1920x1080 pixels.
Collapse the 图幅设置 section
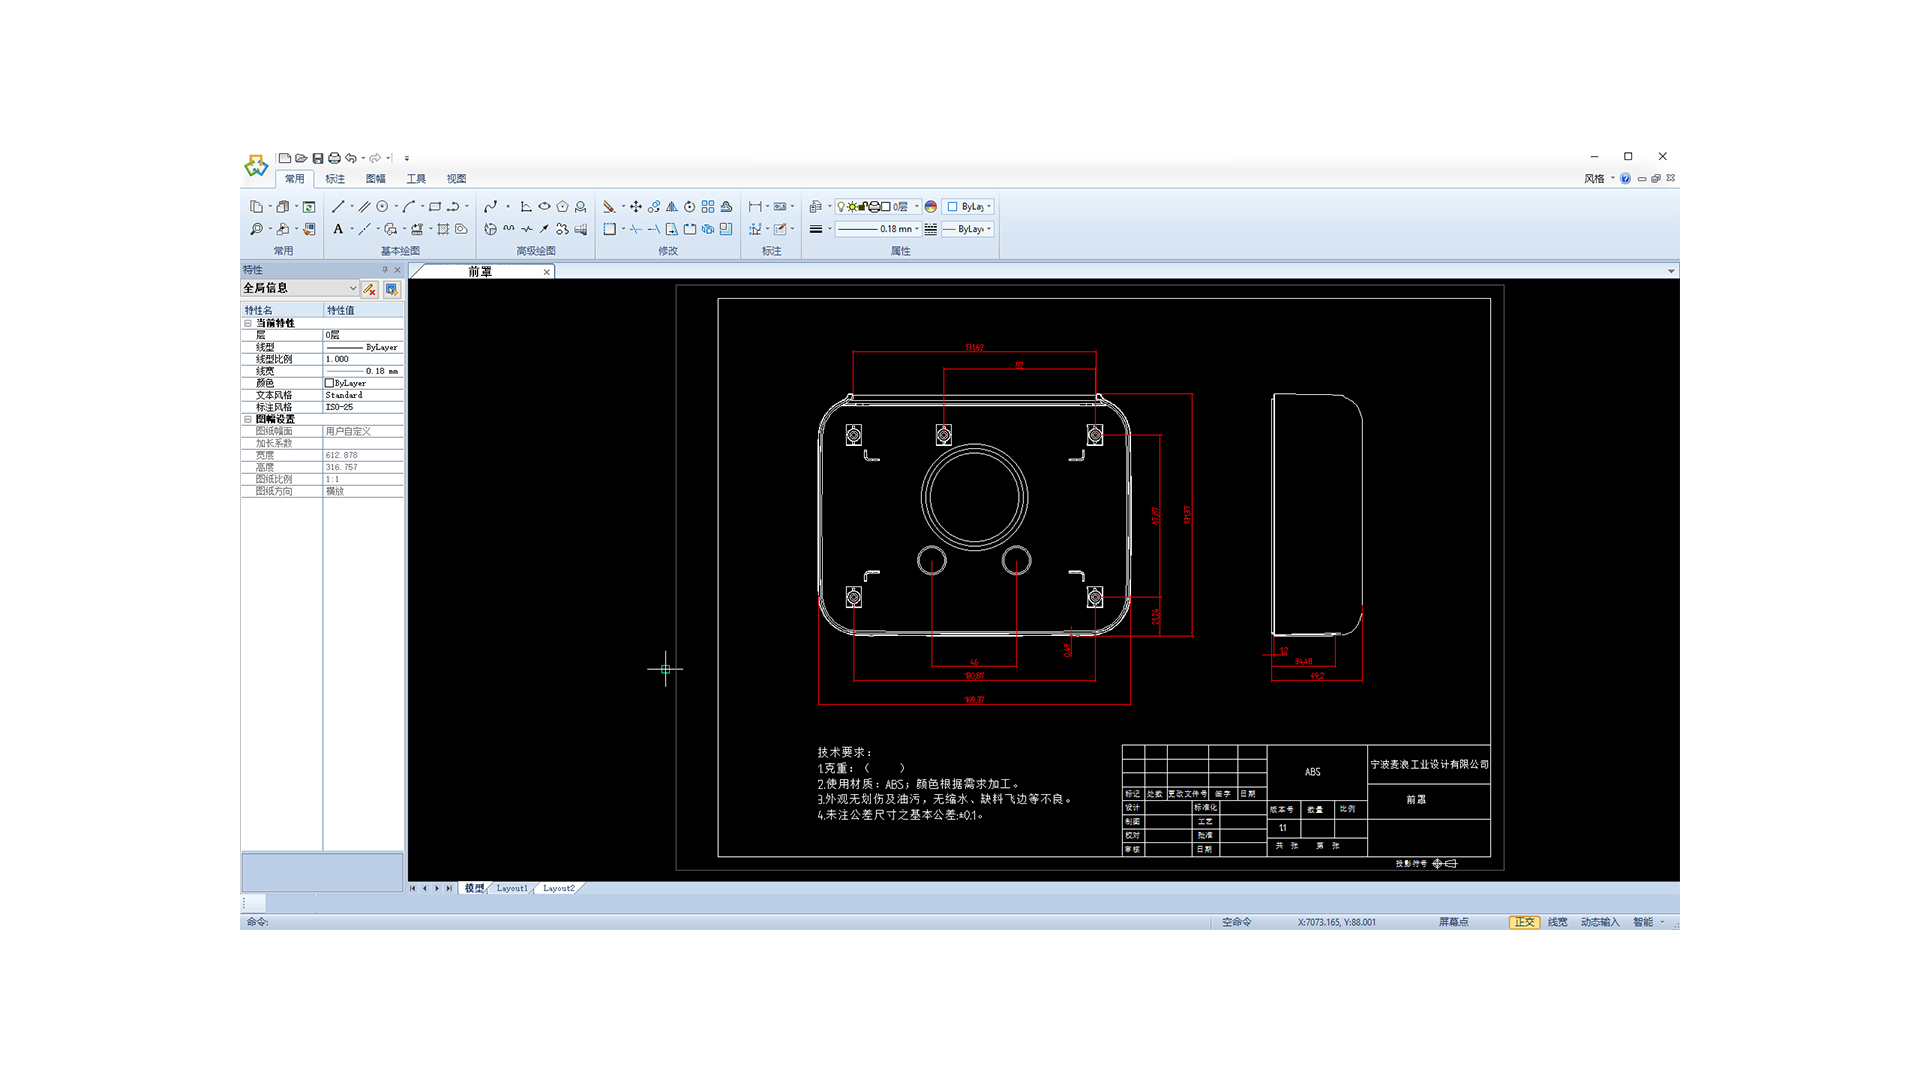point(248,419)
